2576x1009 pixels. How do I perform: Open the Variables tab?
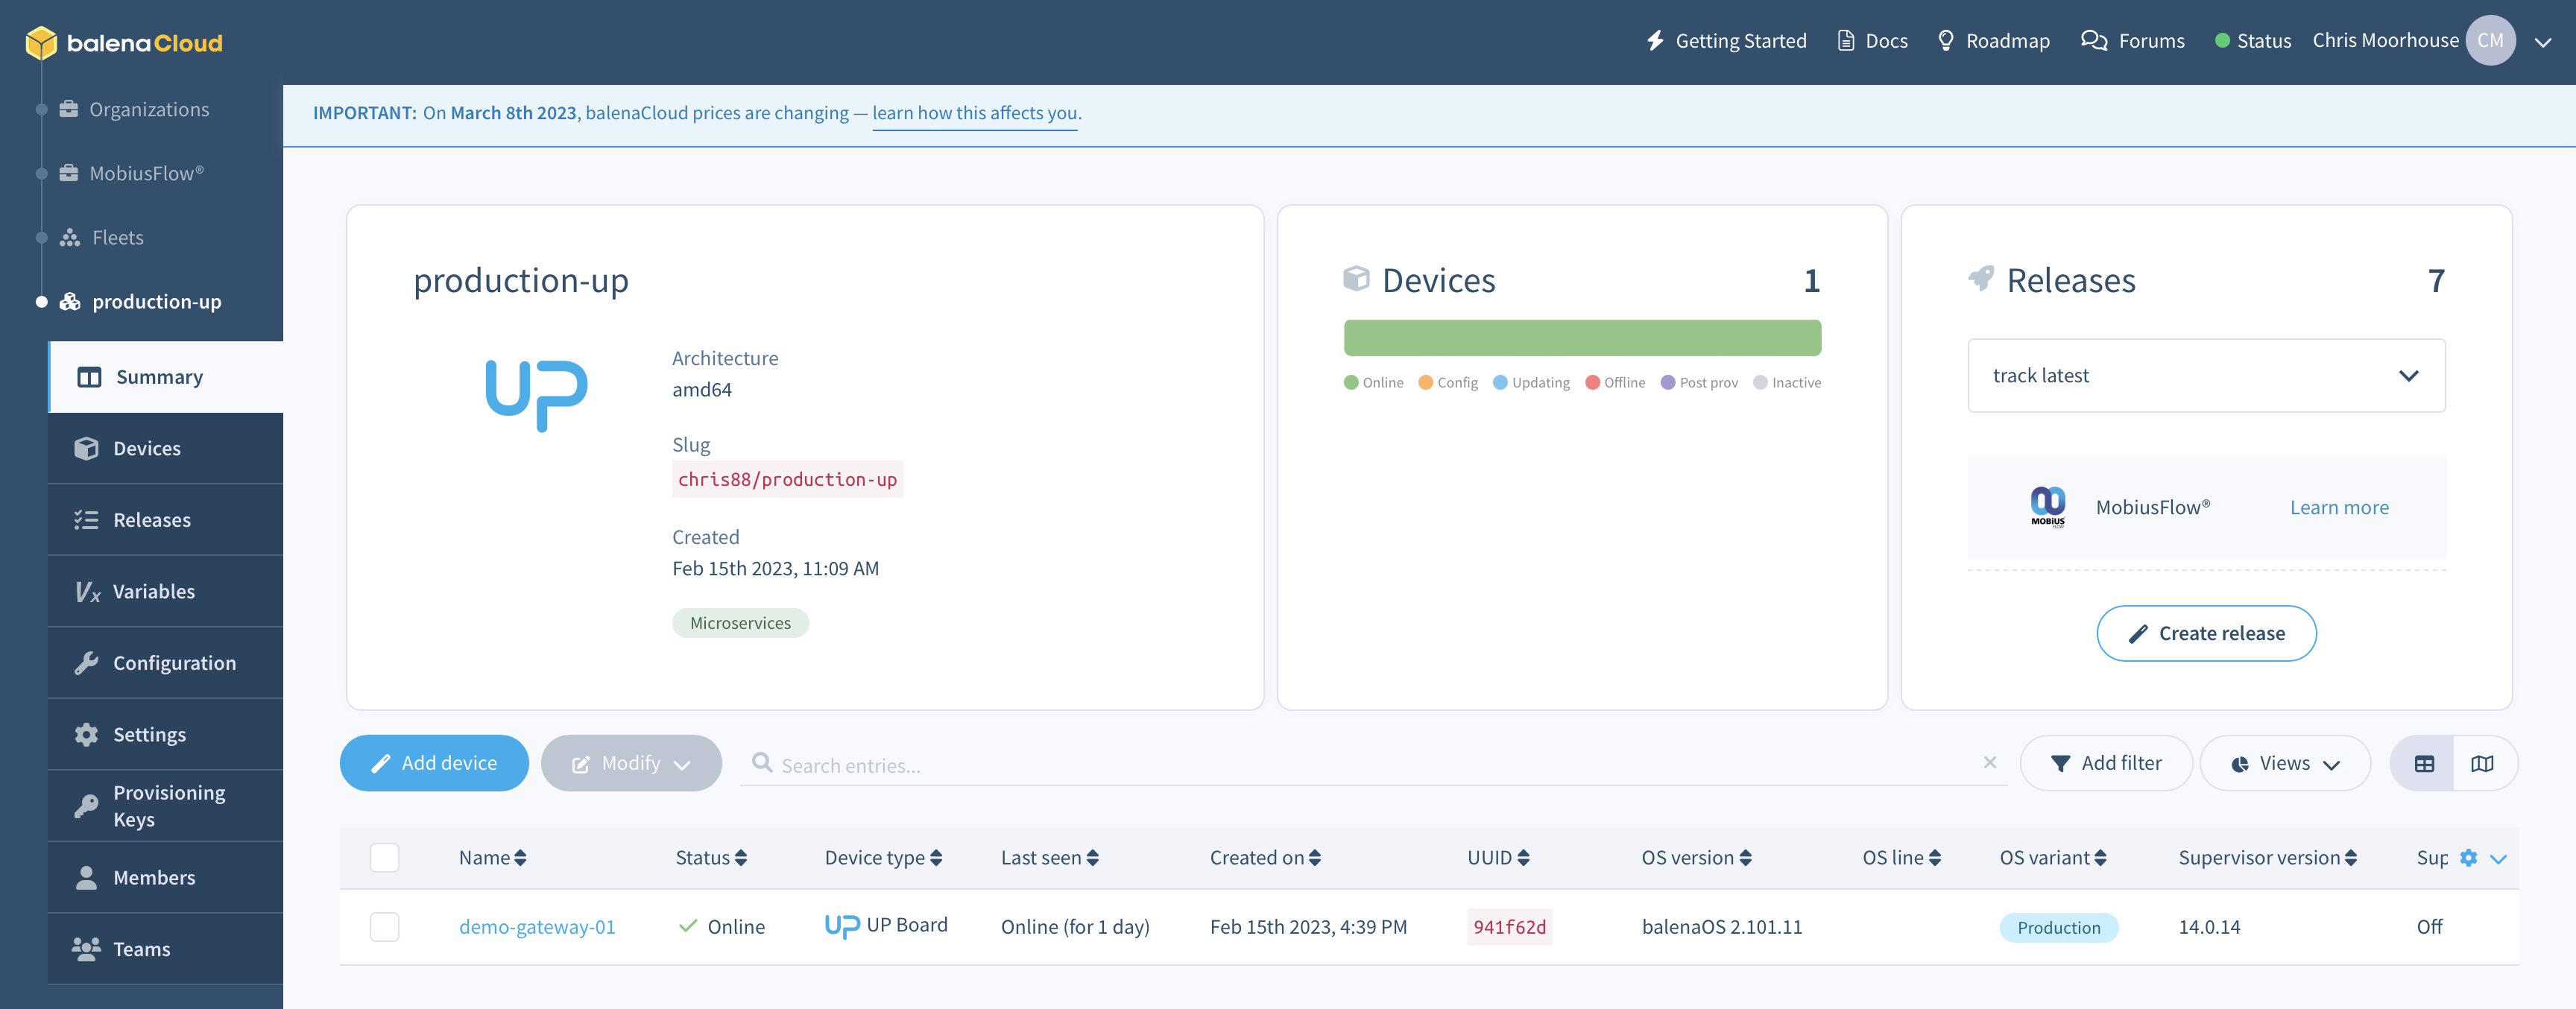pos(166,591)
